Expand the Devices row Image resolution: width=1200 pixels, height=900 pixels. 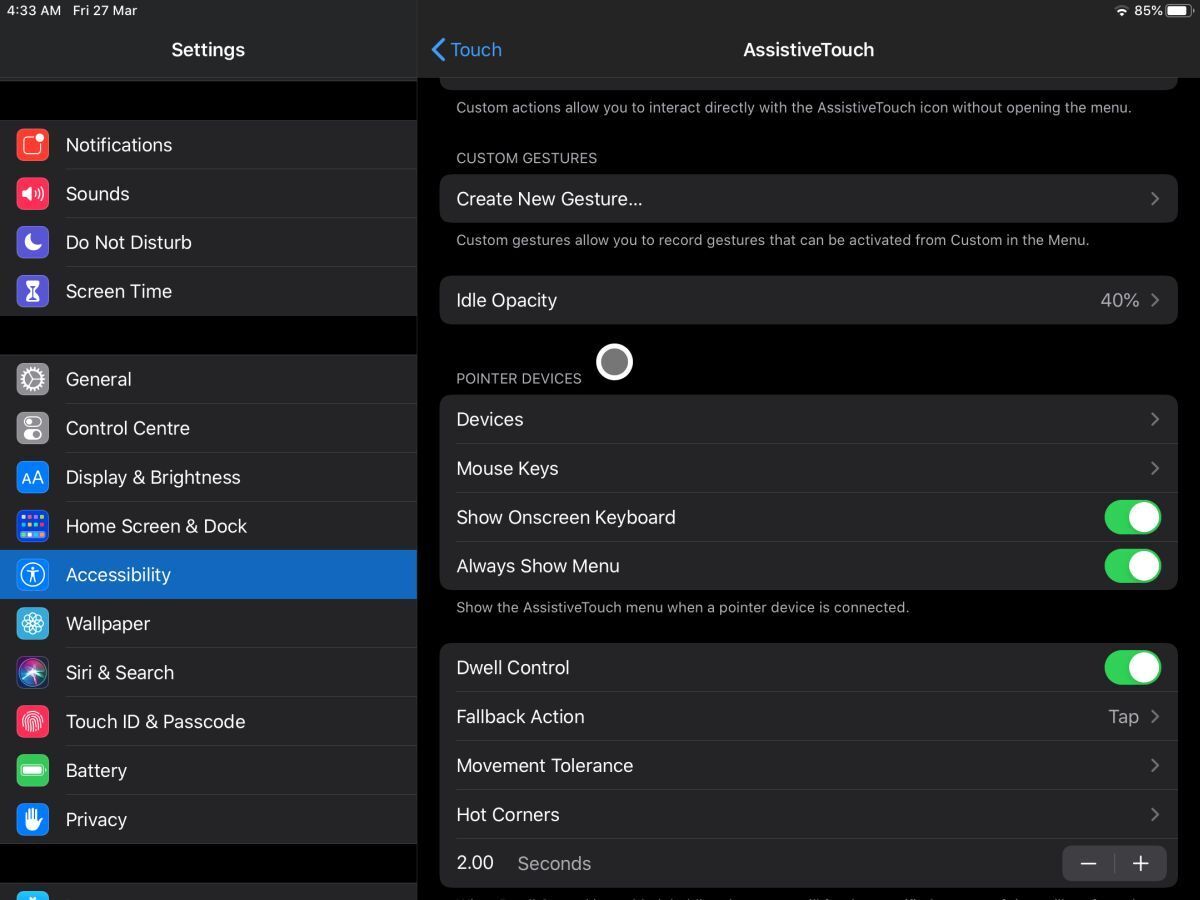(808, 419)
